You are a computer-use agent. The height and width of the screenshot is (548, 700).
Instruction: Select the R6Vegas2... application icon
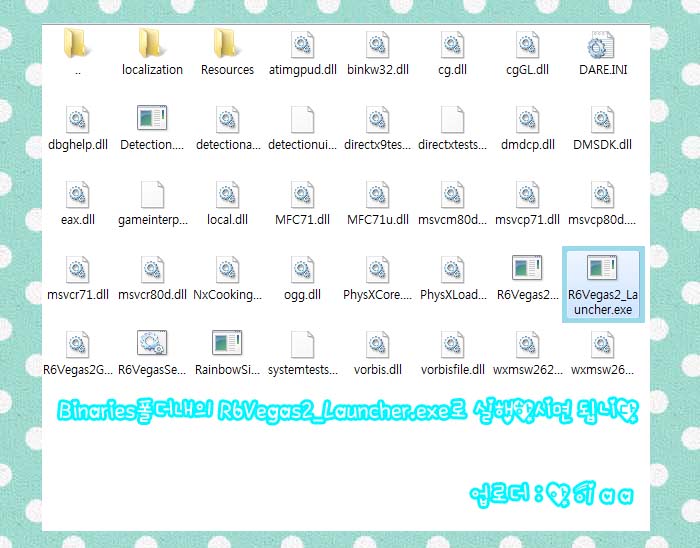527,267
